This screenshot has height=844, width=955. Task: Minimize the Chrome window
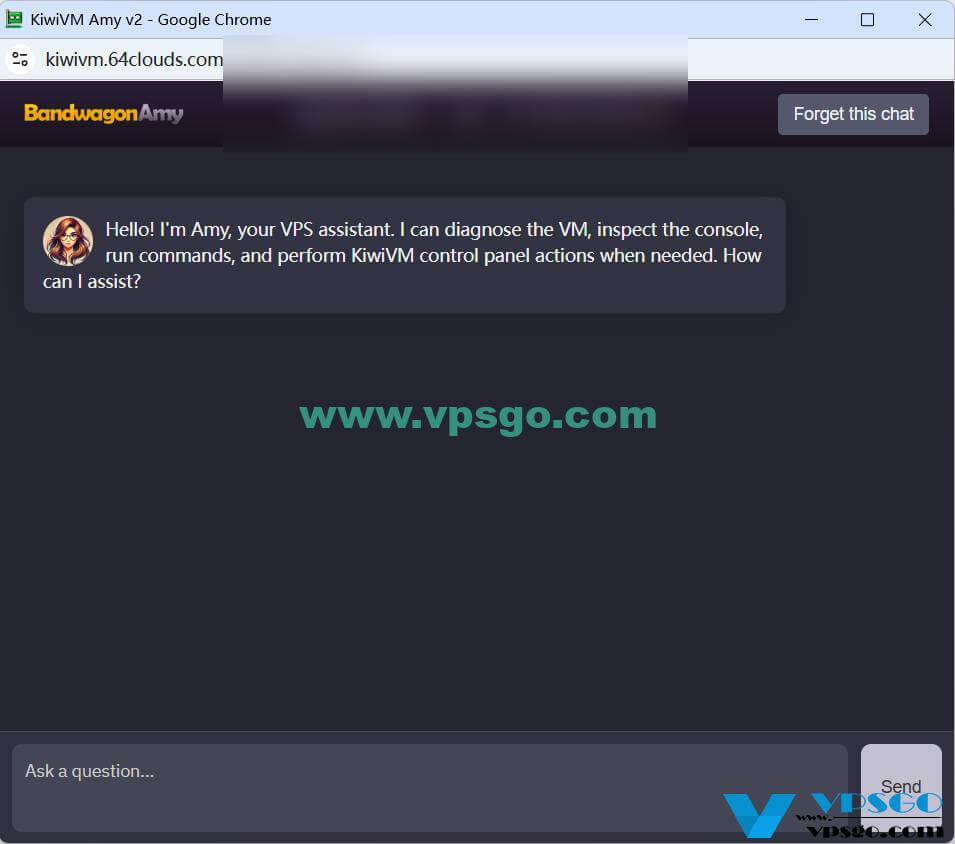tap(811, 19)
